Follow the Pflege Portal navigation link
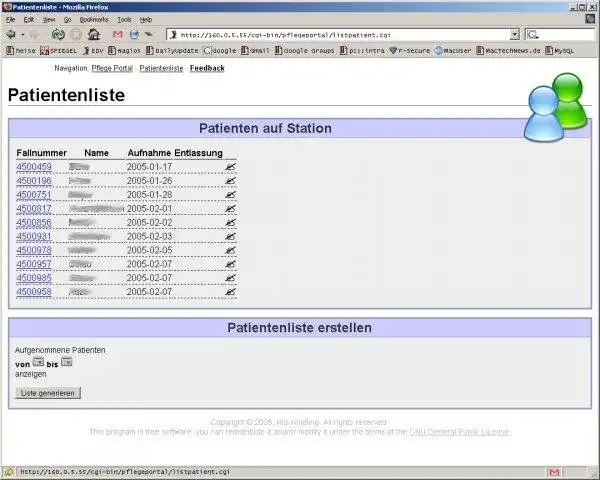 coord(112,68)
